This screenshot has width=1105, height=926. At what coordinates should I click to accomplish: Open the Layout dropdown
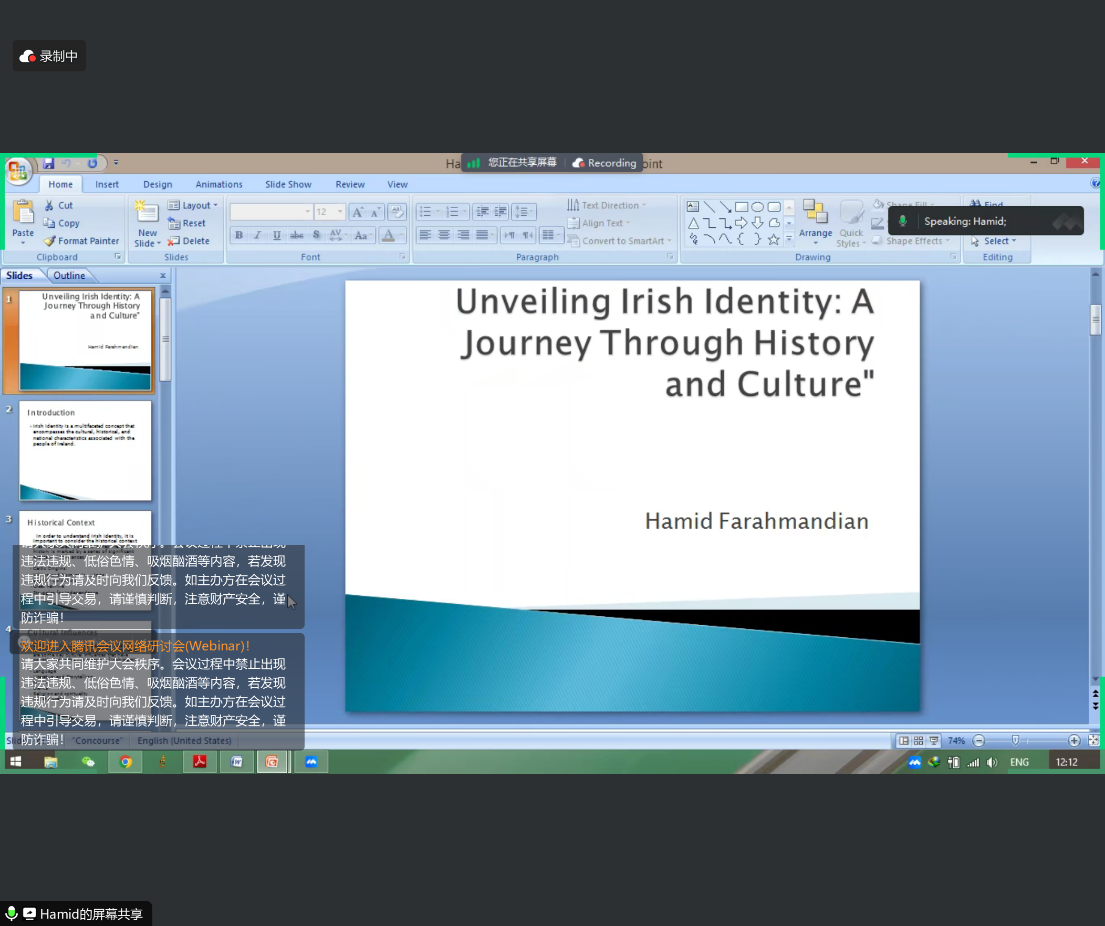tap(192, 206)
